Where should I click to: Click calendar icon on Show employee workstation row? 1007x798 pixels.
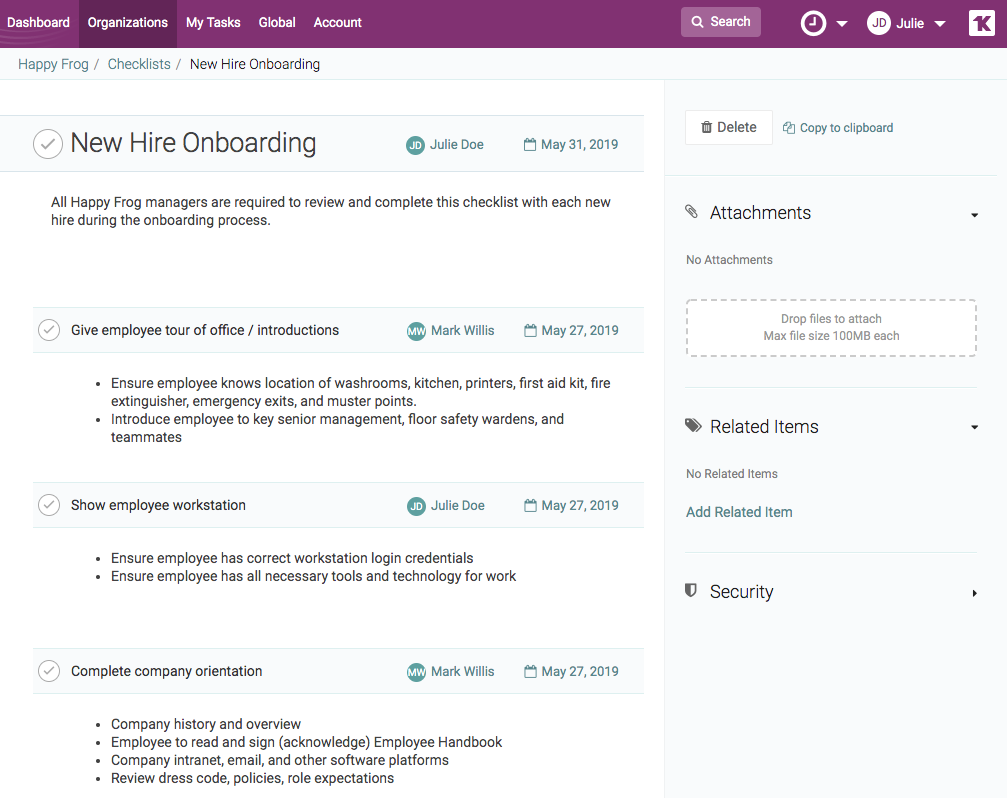coord(530,506)
